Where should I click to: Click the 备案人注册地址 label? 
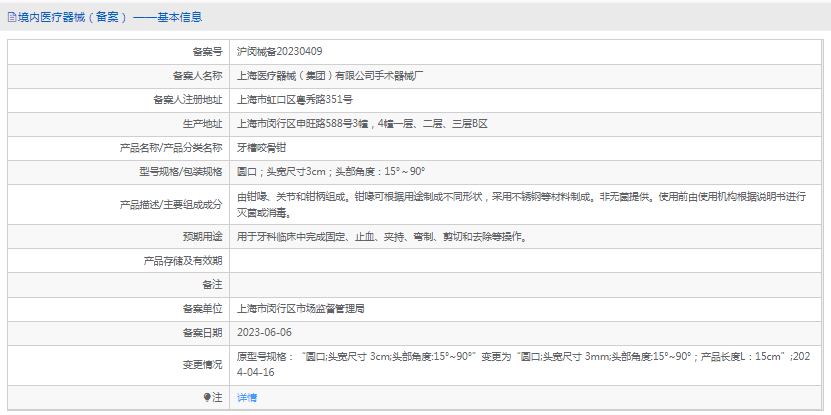pos(188,100)
